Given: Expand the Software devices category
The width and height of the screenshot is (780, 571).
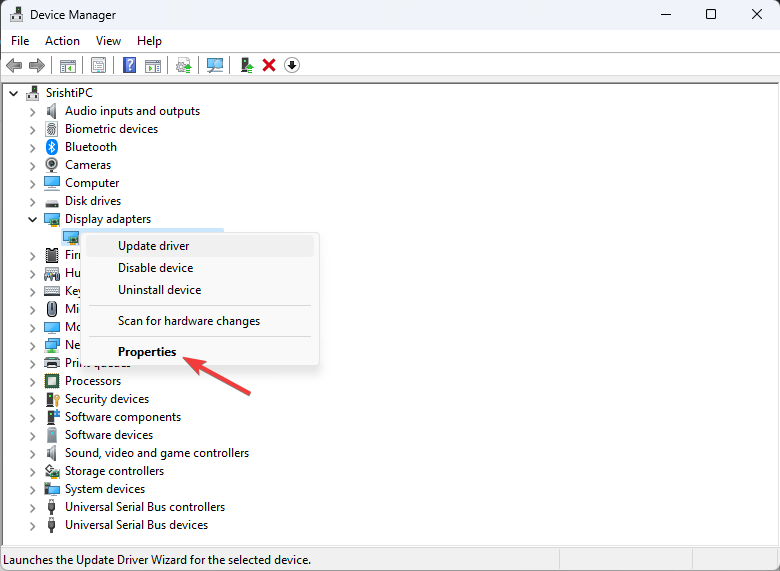Looking at the screenshot, I should [33, 435].
